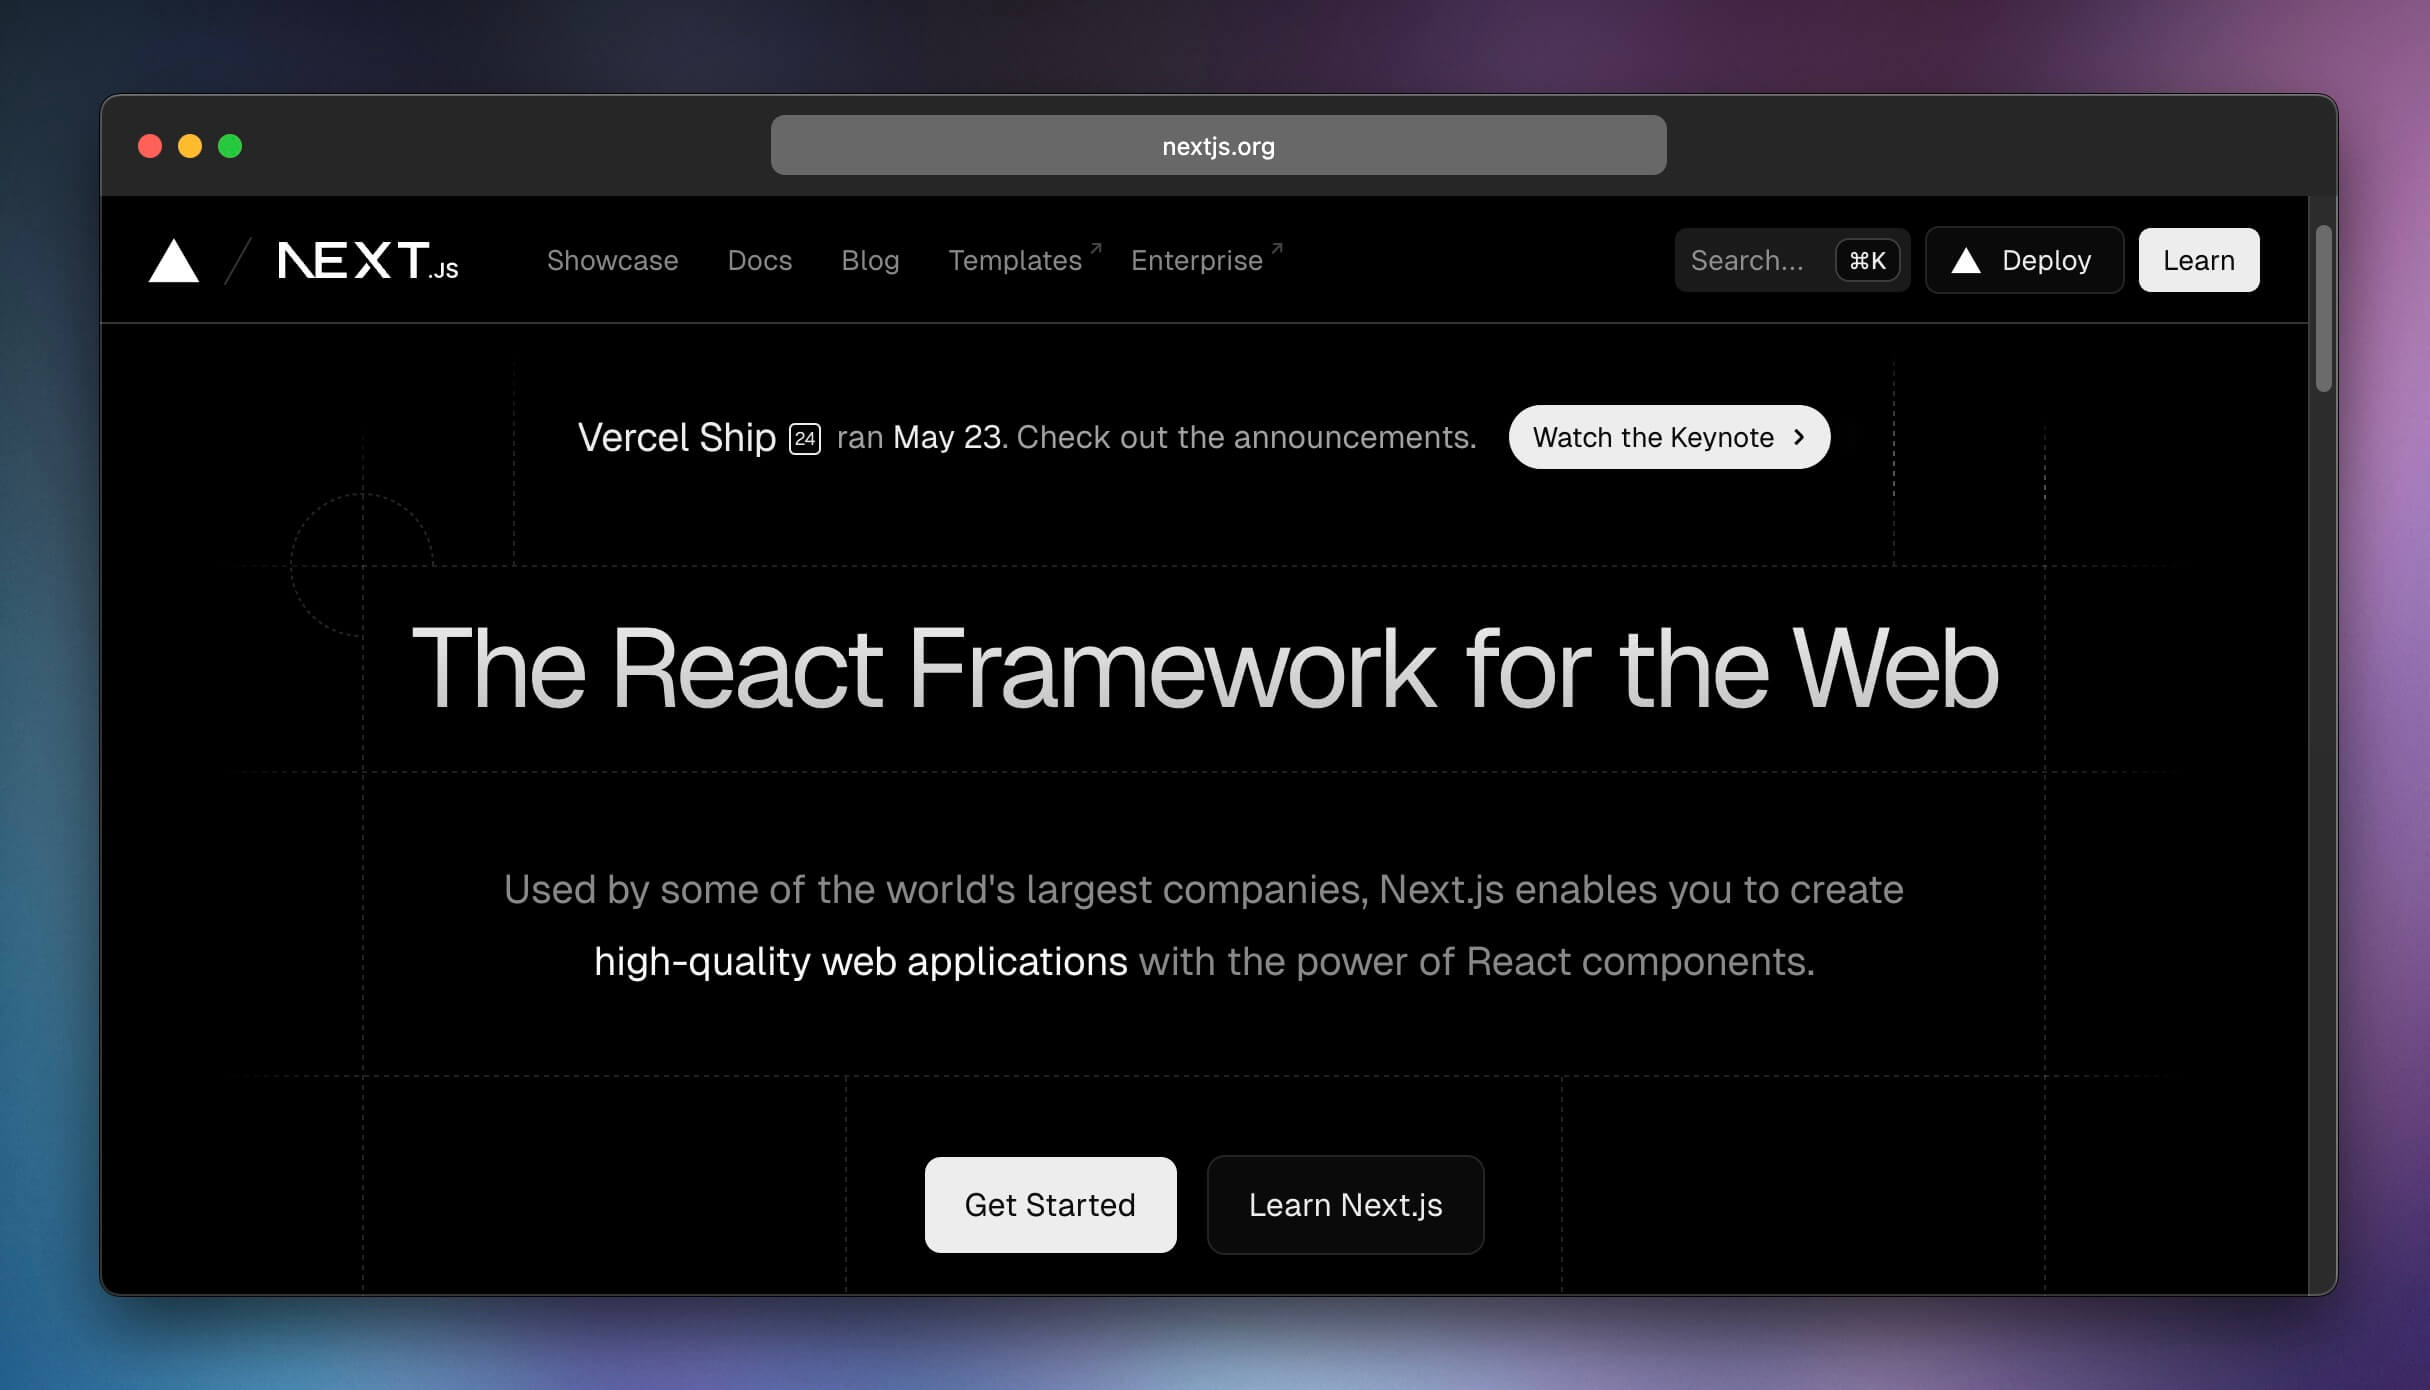Screen dimensions: 2430x1390
Task: Click the external arrow beside Templates
Action: point(1096,247)
